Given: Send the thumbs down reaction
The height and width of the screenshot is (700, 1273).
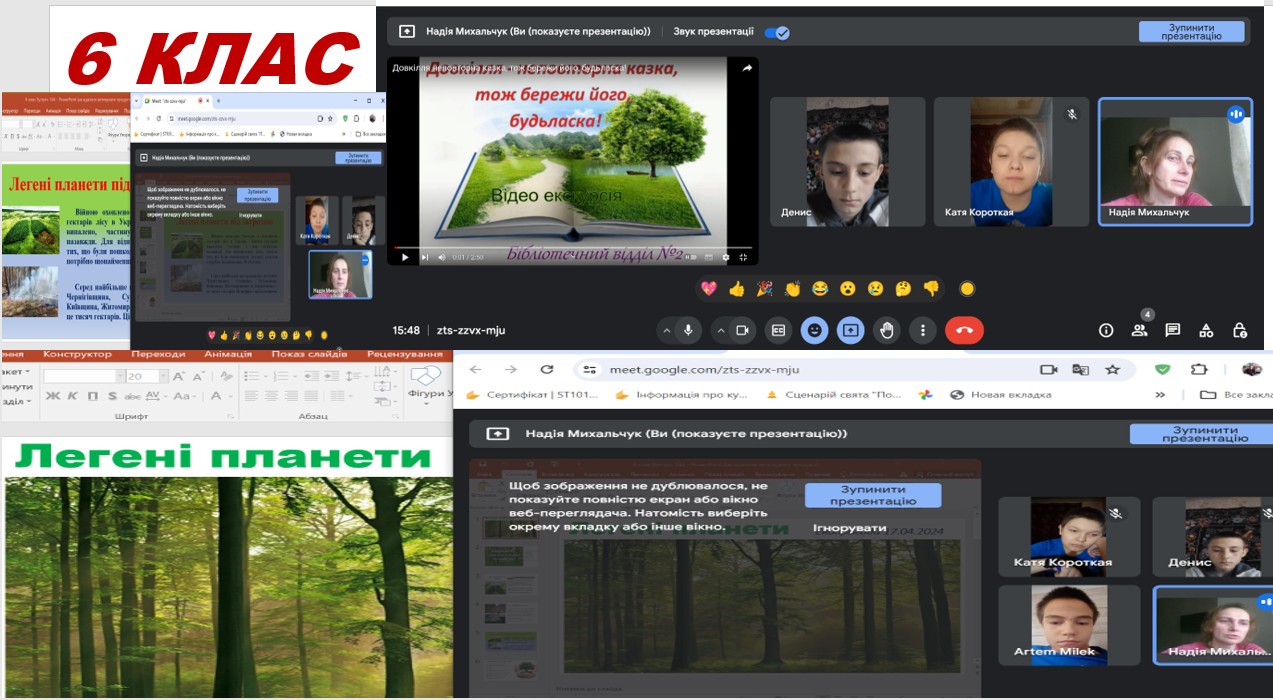Looking at the screenshot, I should tap(931, 289).
